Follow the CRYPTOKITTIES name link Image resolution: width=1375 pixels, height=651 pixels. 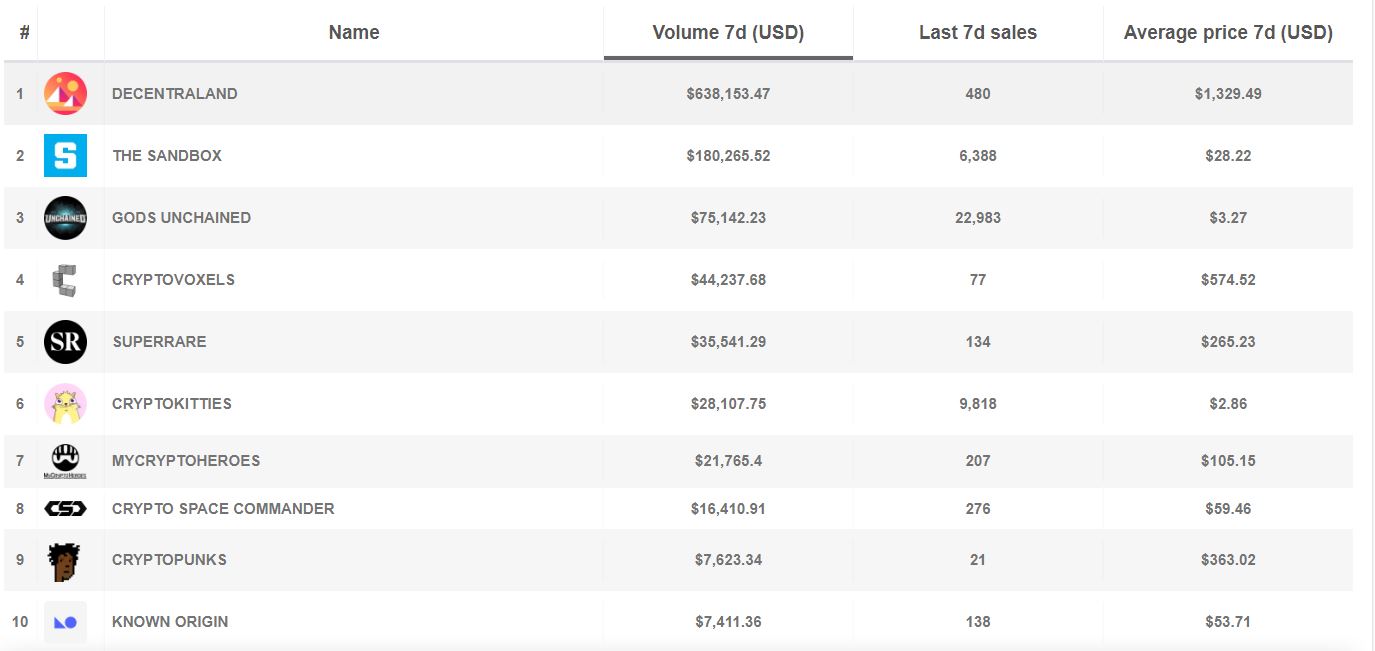tap(172, 404)
